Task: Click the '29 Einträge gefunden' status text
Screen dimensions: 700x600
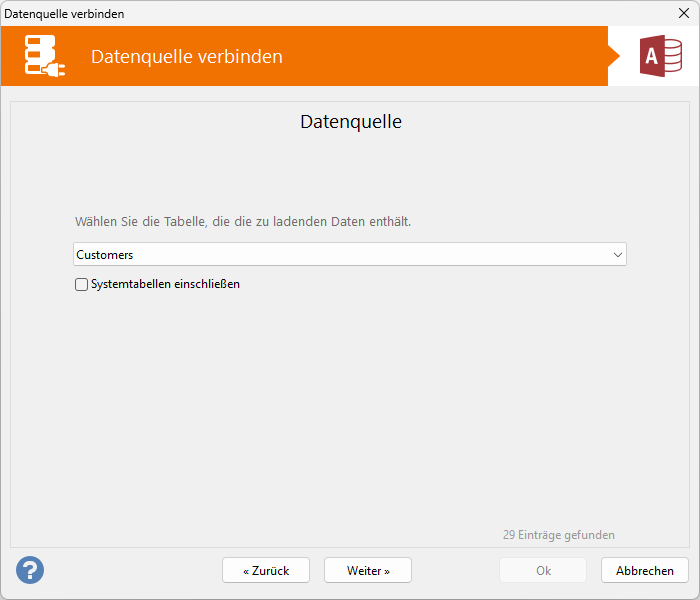Action: [558, 535]
